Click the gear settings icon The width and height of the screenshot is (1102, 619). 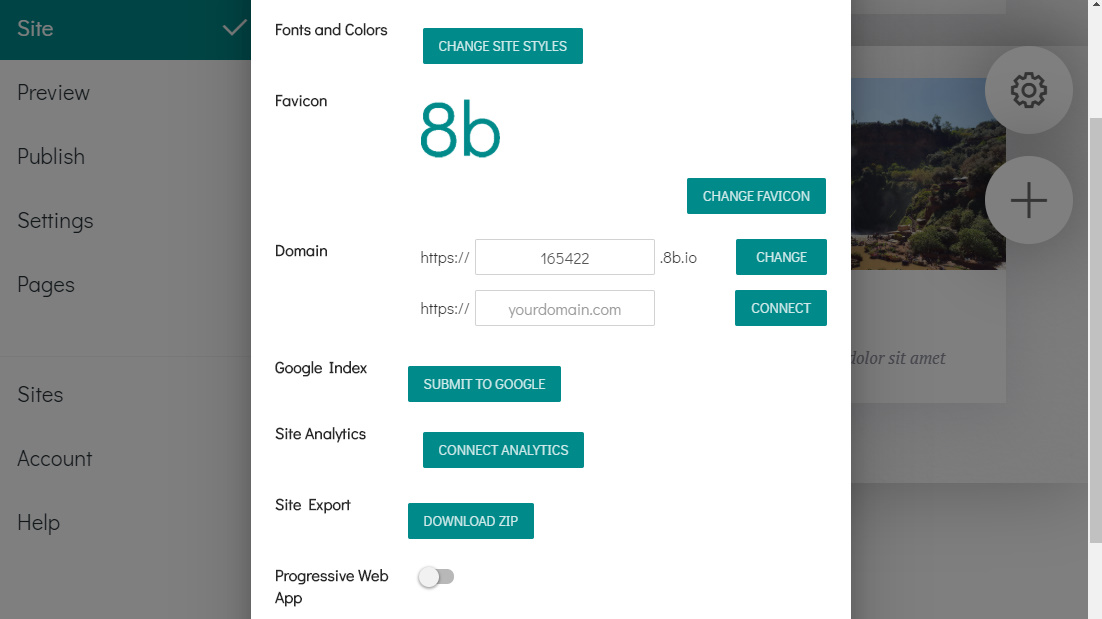point(1028,90)
